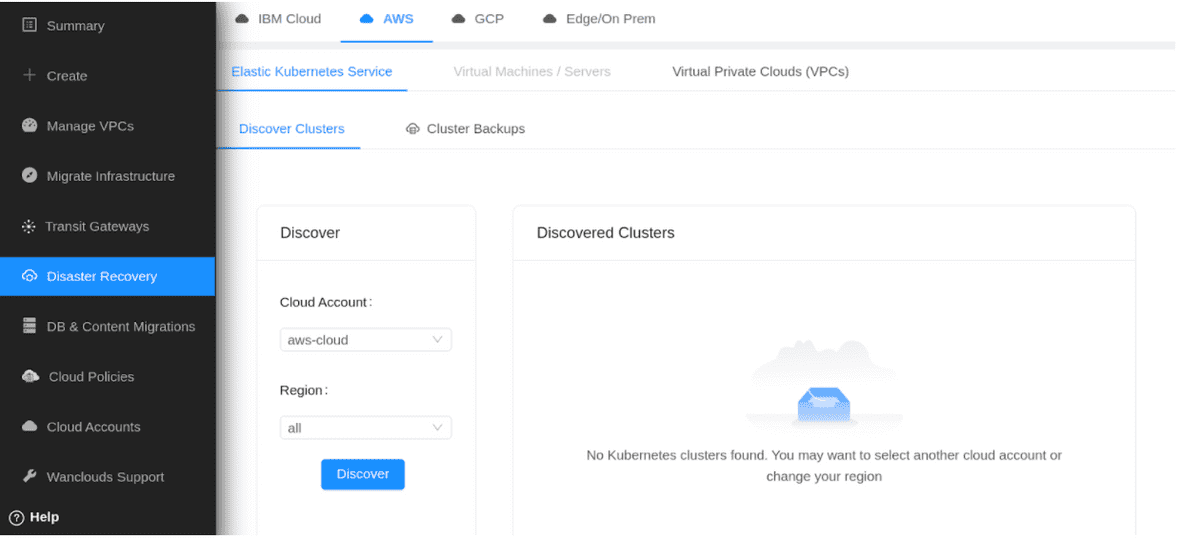Click the DB & Content Migrations icon

pos(29,326)
